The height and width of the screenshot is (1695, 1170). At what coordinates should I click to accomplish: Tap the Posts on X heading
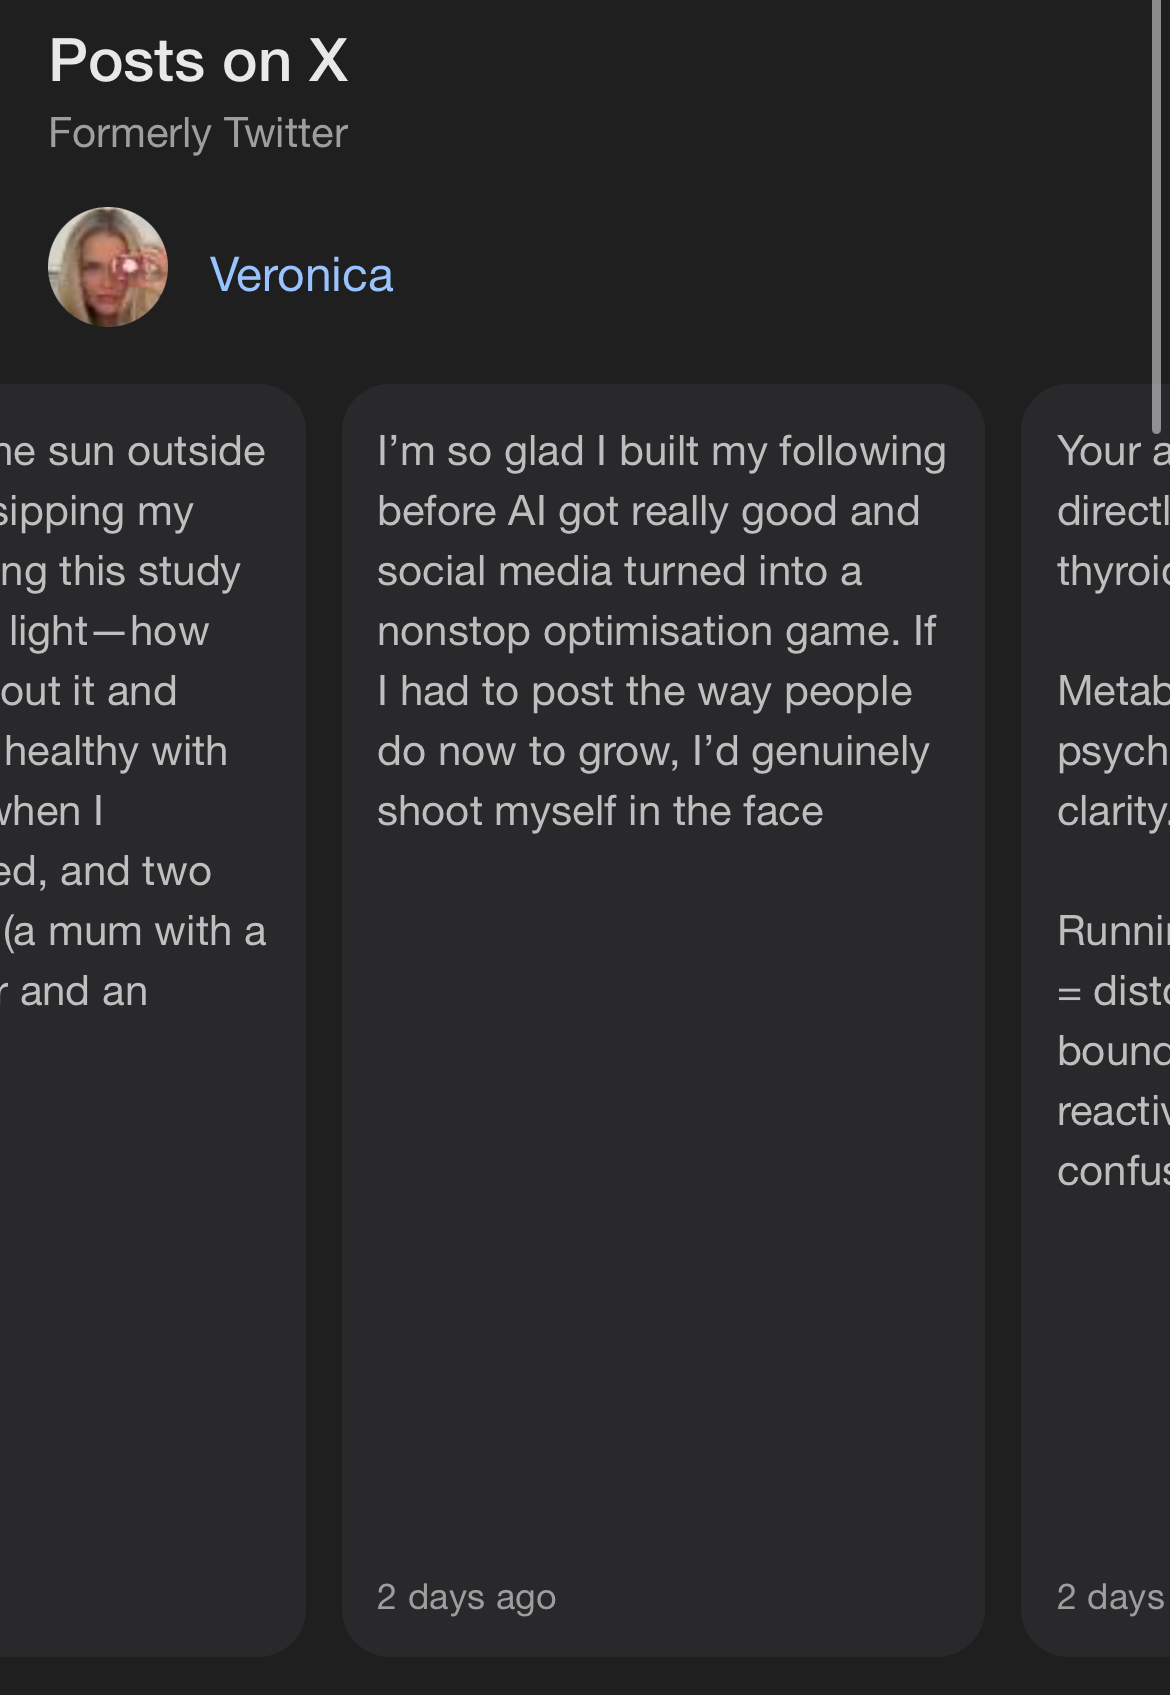[x=199, y=60]
